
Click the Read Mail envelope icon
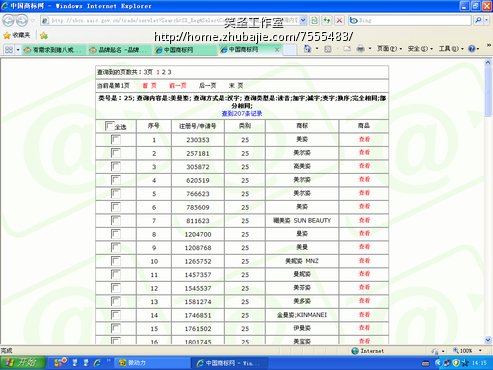(x=347, y=49)
